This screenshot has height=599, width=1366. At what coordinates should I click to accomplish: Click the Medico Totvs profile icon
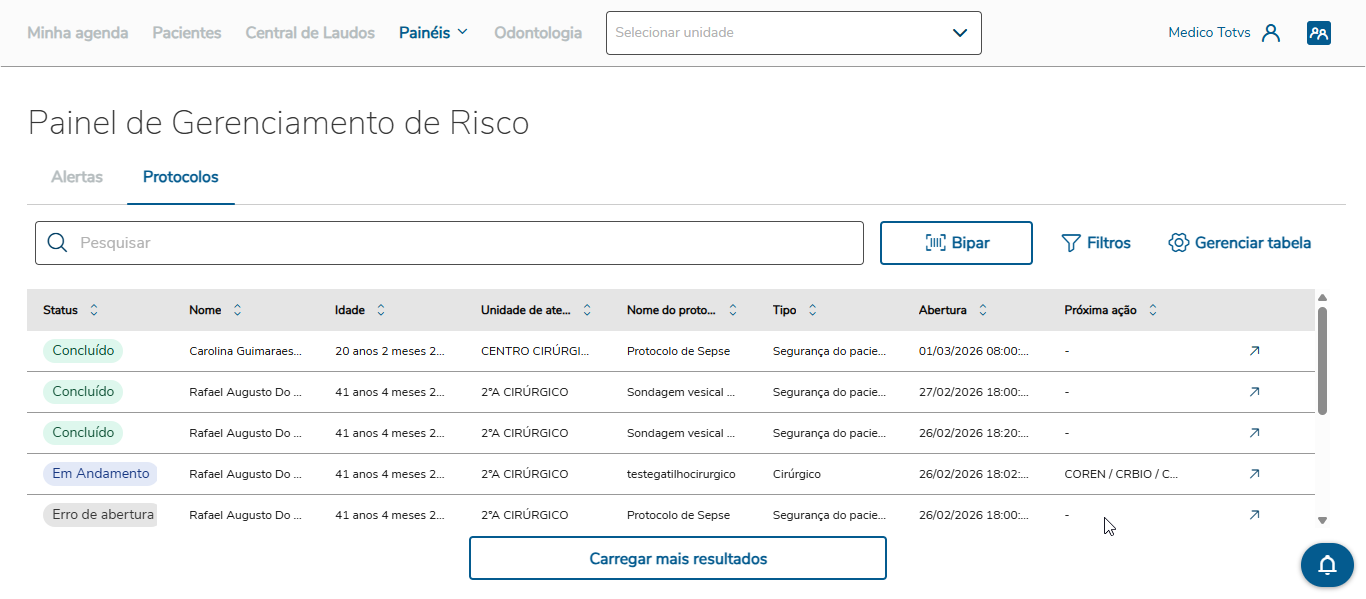[x=1271, y=33]
